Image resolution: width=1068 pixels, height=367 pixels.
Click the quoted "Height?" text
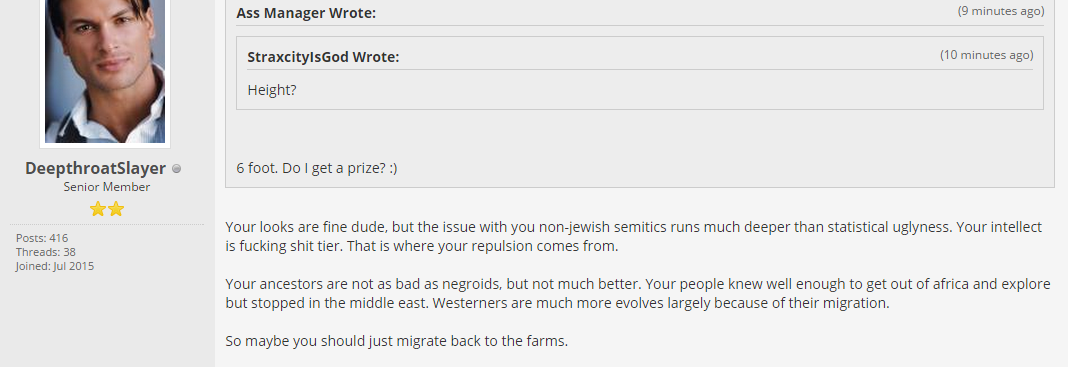tap(272, 90)
